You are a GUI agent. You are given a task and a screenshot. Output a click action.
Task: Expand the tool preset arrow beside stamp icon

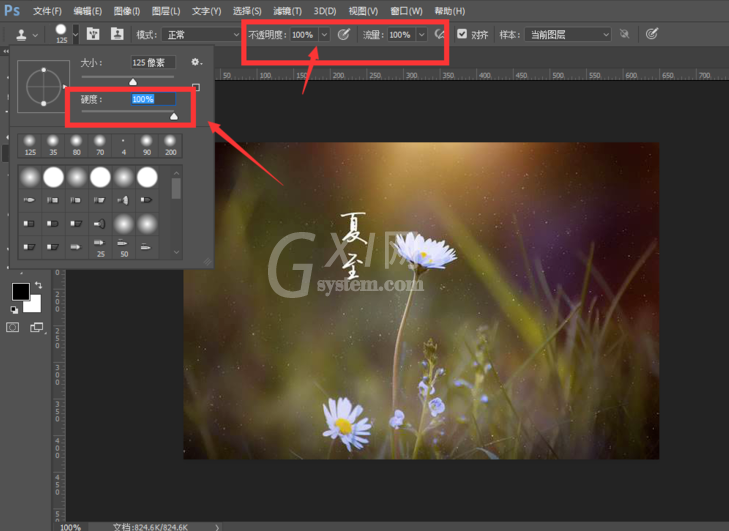(x=35, y=35)
